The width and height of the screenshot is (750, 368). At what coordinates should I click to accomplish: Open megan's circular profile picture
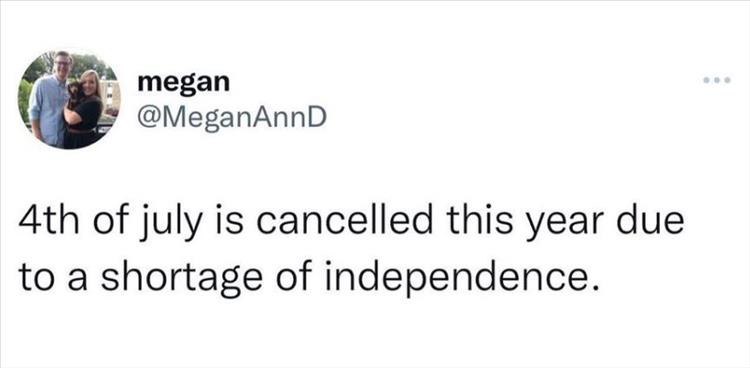click(69, 99)
